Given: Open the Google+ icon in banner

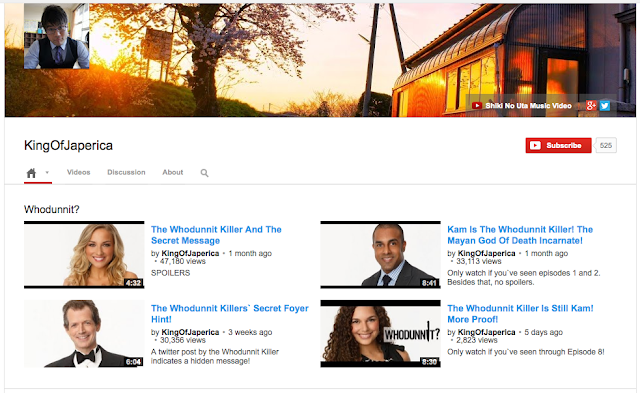Looking at the screenshot, I should click(x=591, y=106).
